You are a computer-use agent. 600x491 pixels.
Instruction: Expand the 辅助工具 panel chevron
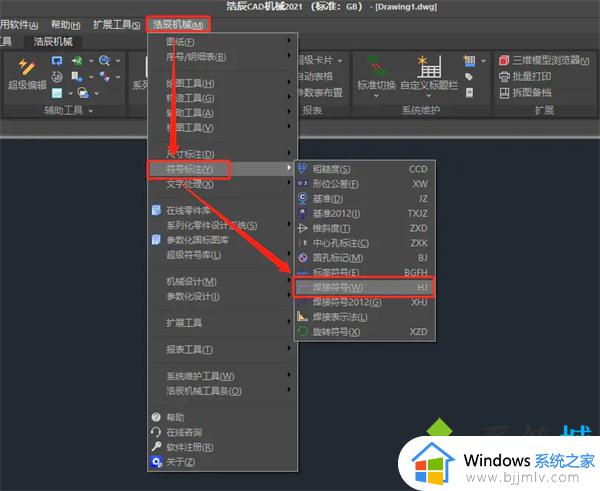[x=91, y=111]
